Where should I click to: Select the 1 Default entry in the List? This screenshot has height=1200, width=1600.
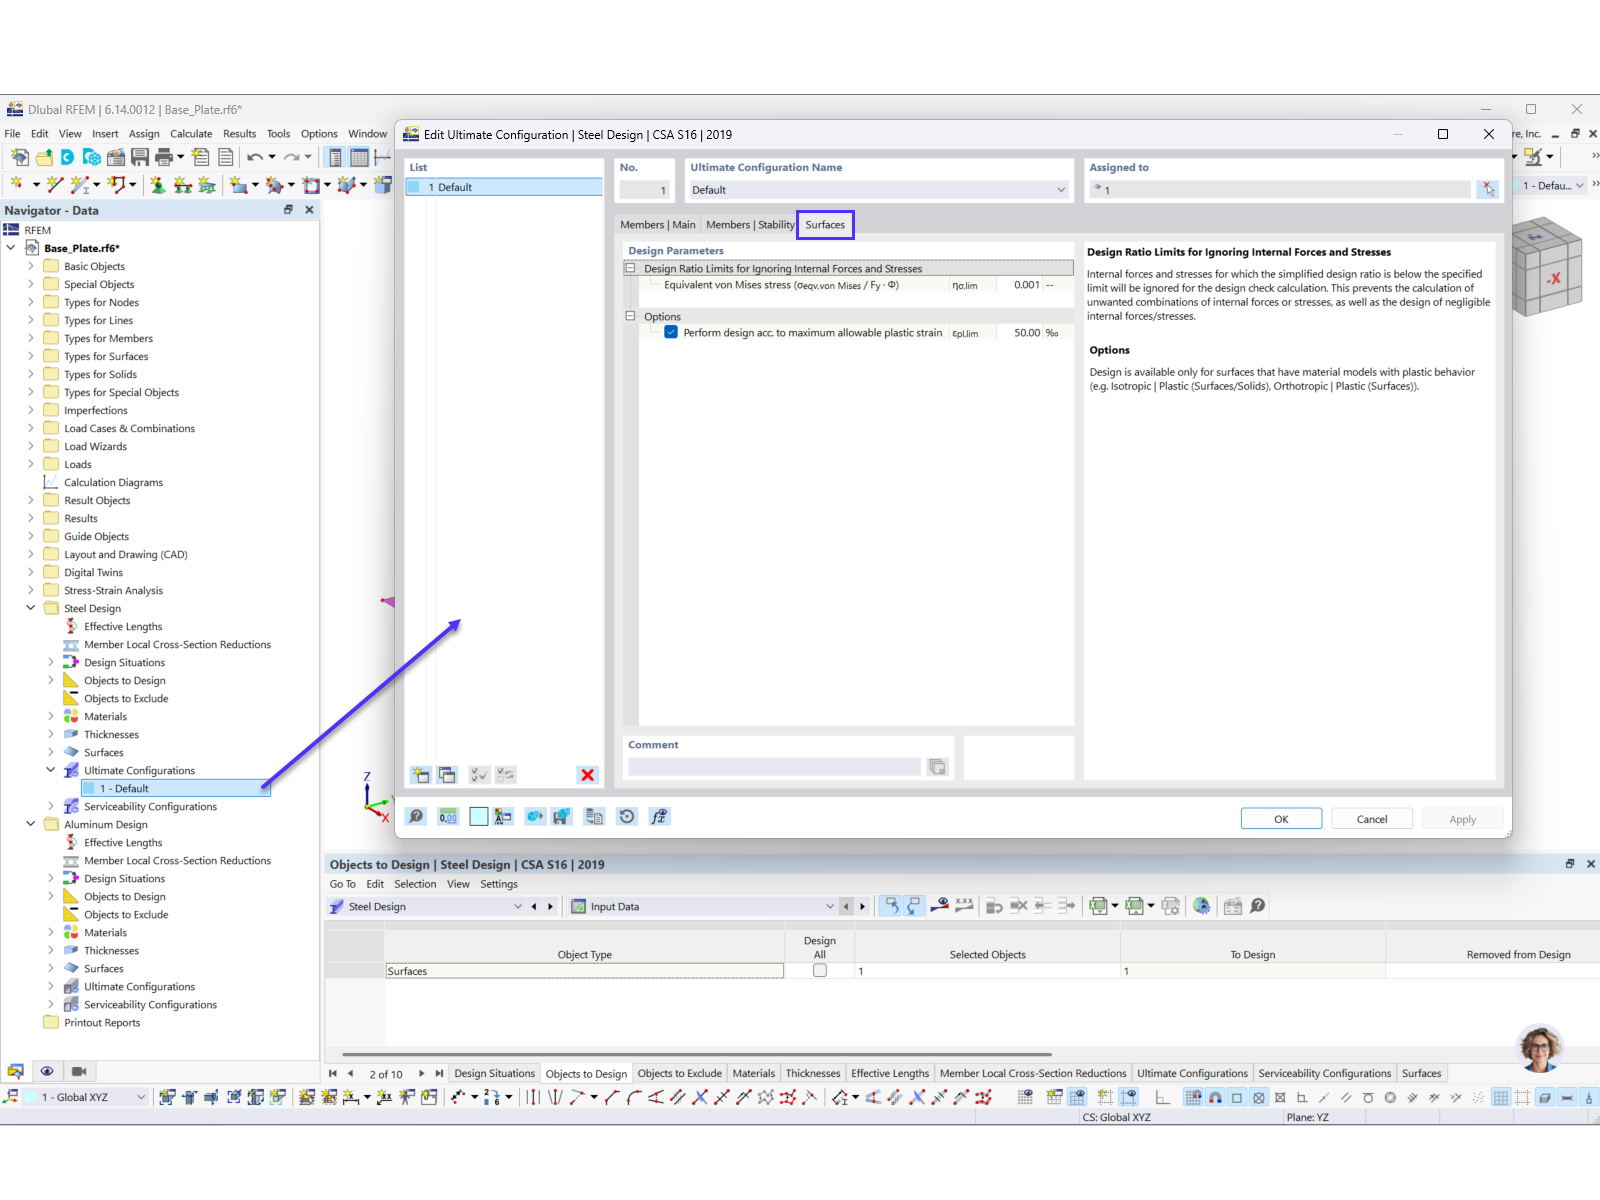coord(504,187)
